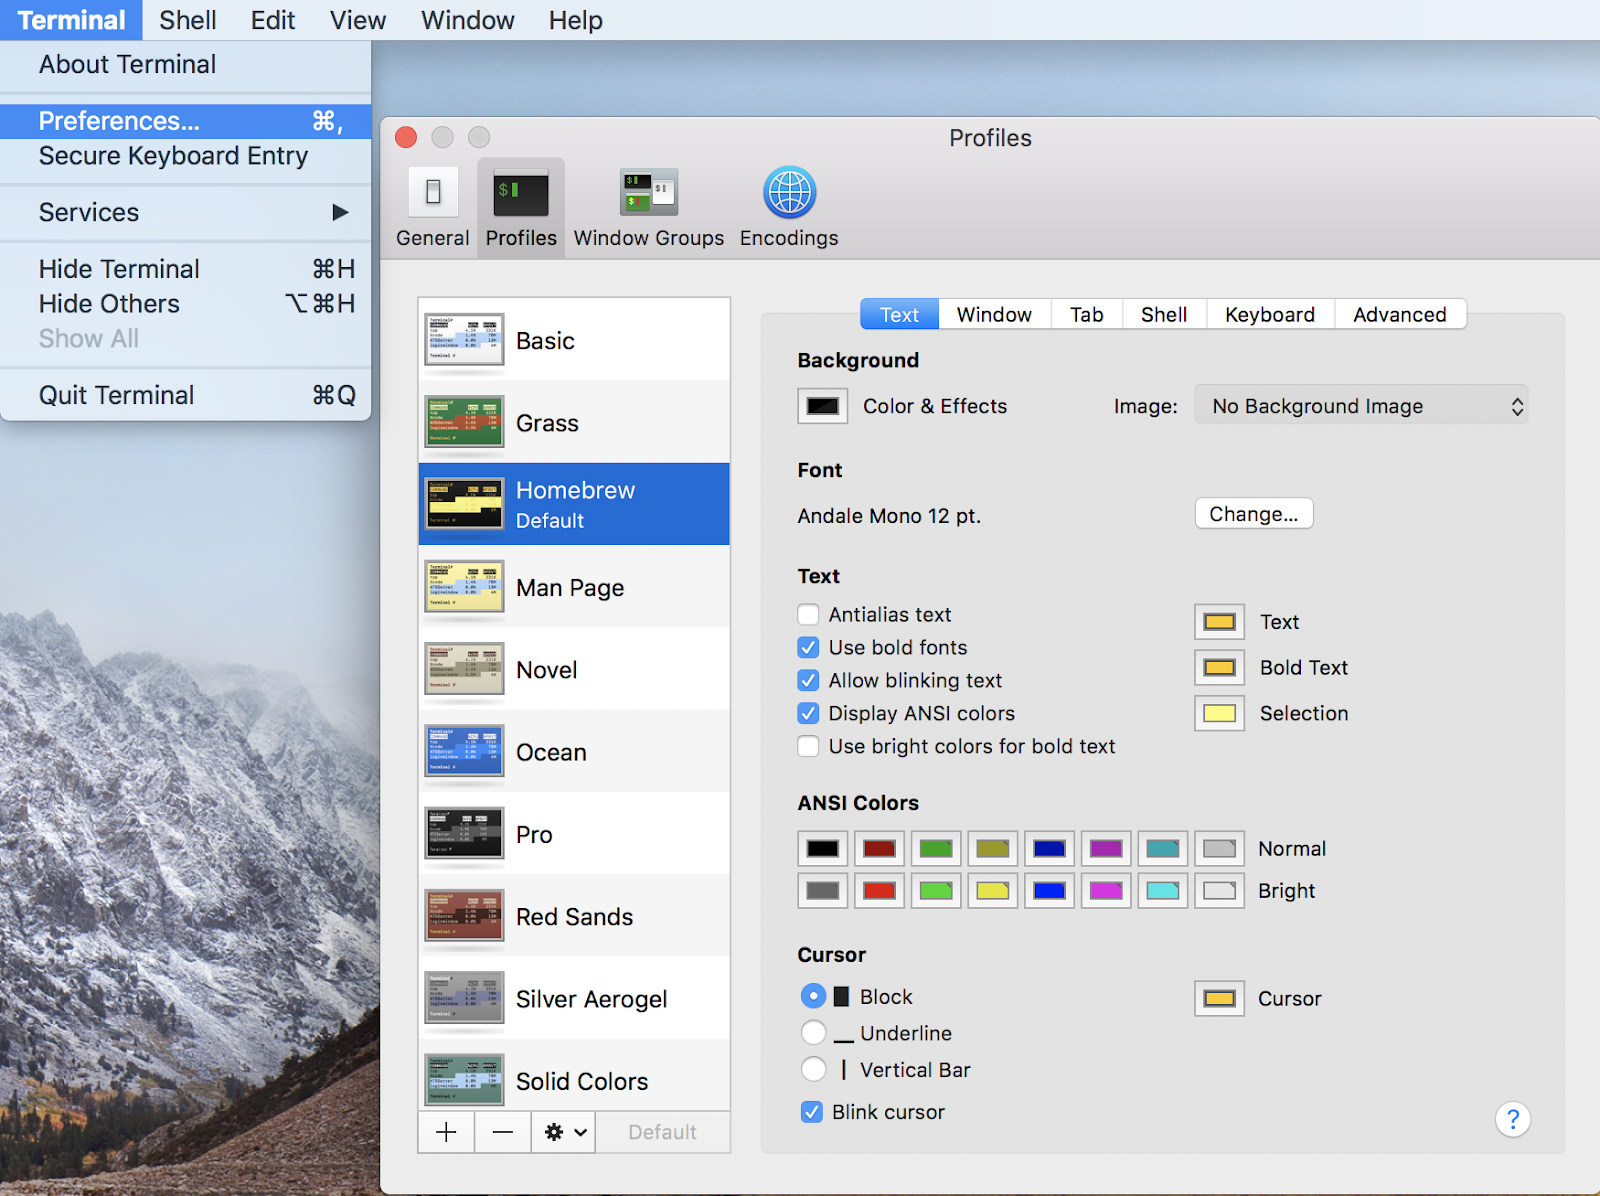Click Preferences in the Terminal menu
The image size is (1600, 1196).
(186, 121)
